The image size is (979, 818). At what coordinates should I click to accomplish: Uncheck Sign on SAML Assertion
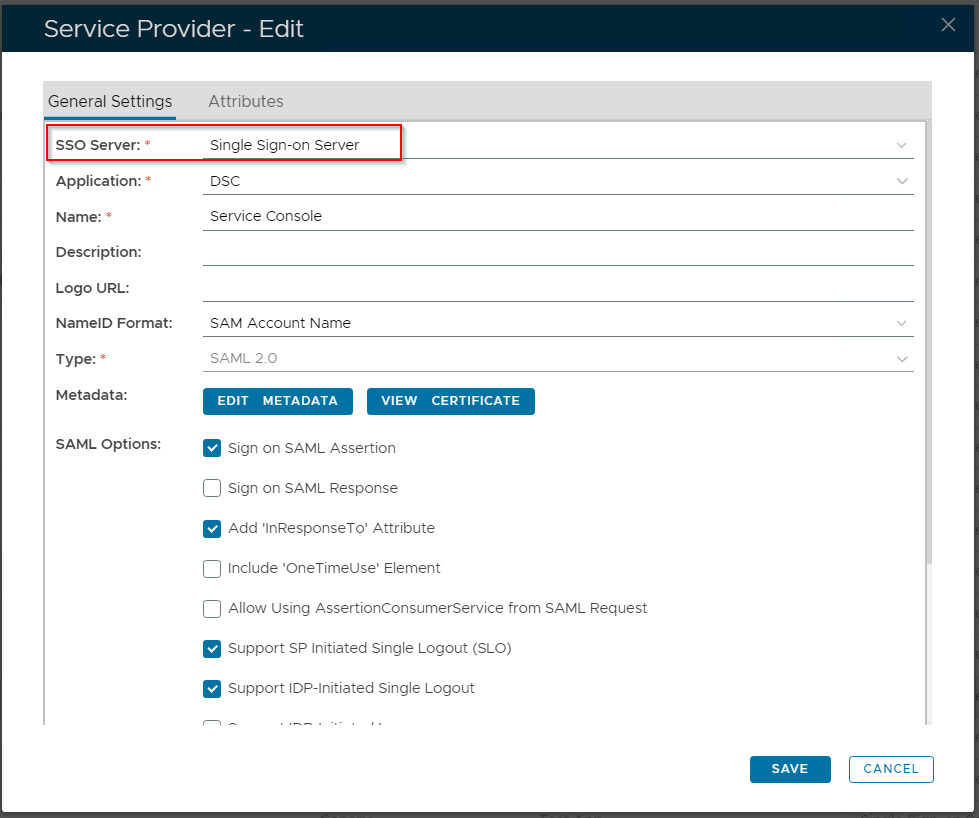(x=212, y=448)
